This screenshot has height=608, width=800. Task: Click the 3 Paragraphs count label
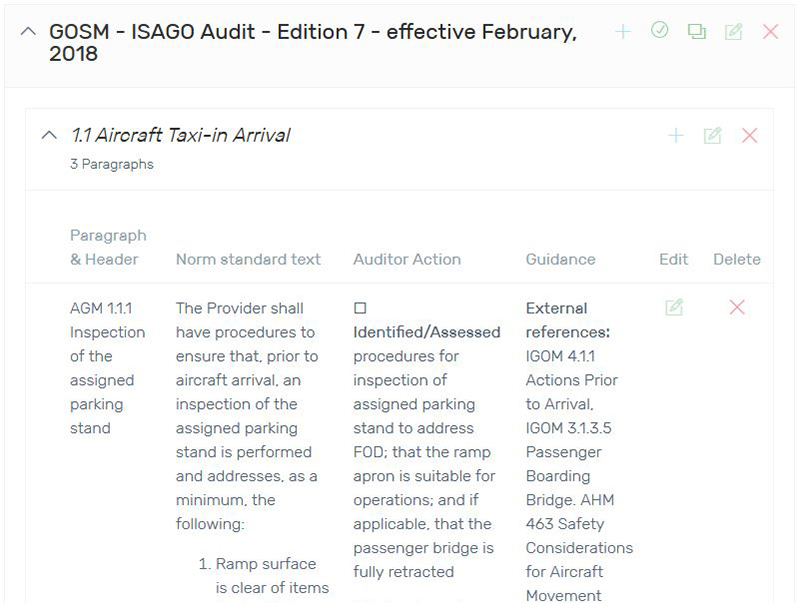[x=112, y=164]
